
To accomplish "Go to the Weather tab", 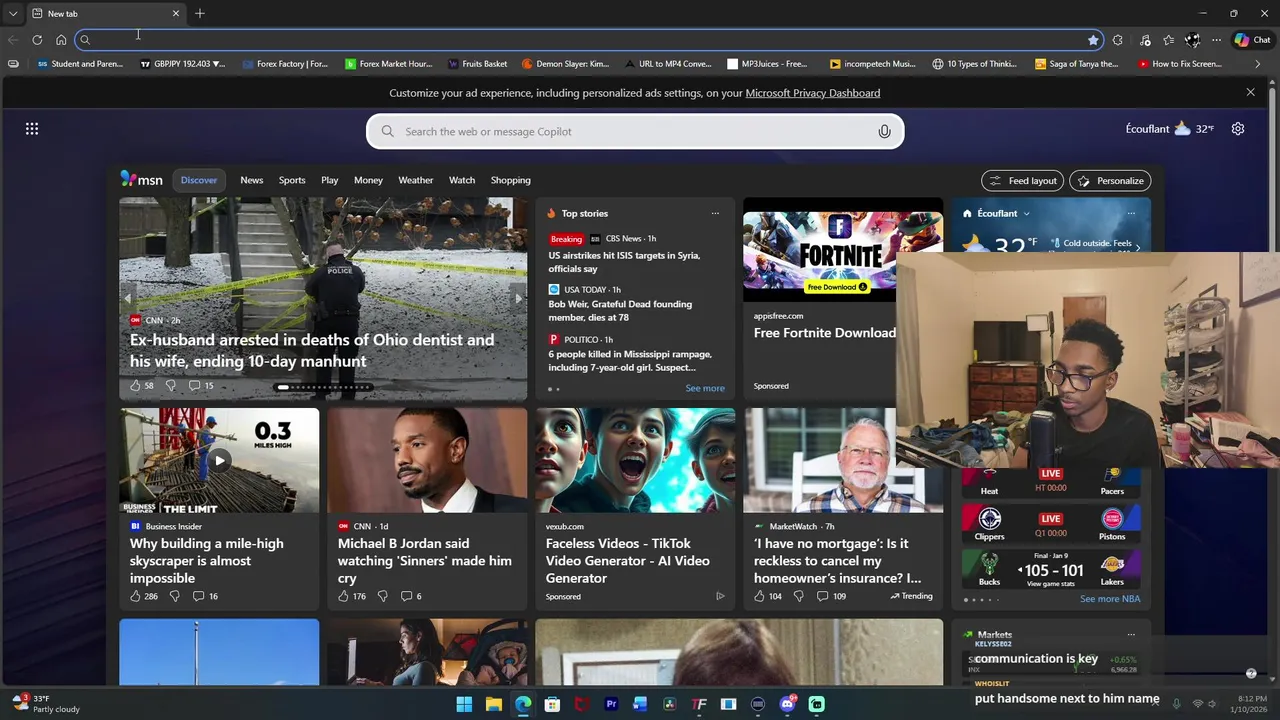I will [x=416, y=180].
